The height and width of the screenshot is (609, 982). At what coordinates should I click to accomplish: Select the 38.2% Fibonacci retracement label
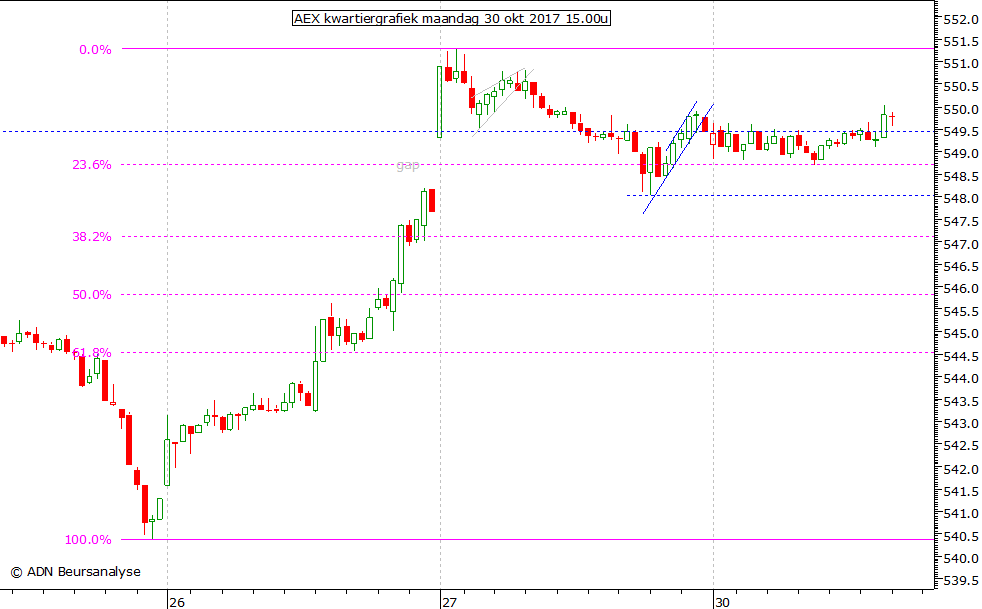(x=92, y=237)
